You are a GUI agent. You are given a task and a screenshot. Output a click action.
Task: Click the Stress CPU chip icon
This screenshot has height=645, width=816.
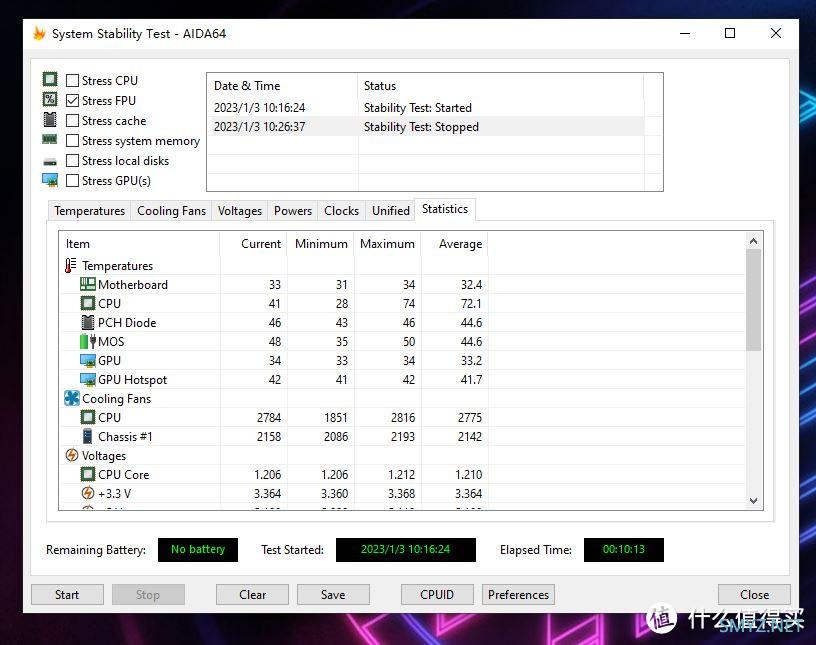[x=50, y=79]
